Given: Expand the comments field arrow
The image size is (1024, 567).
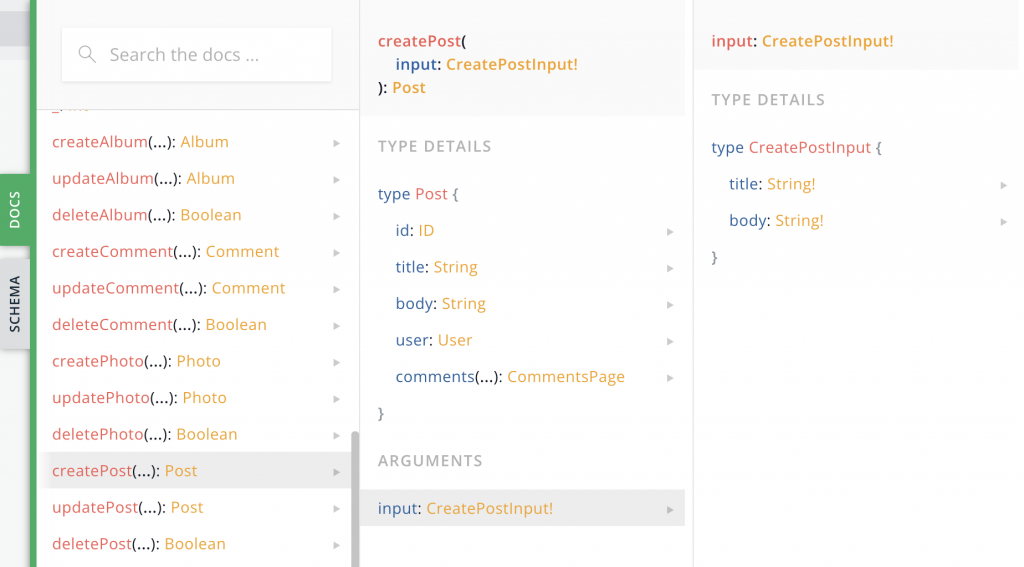Looking at the screenshot, I should 670,378.
